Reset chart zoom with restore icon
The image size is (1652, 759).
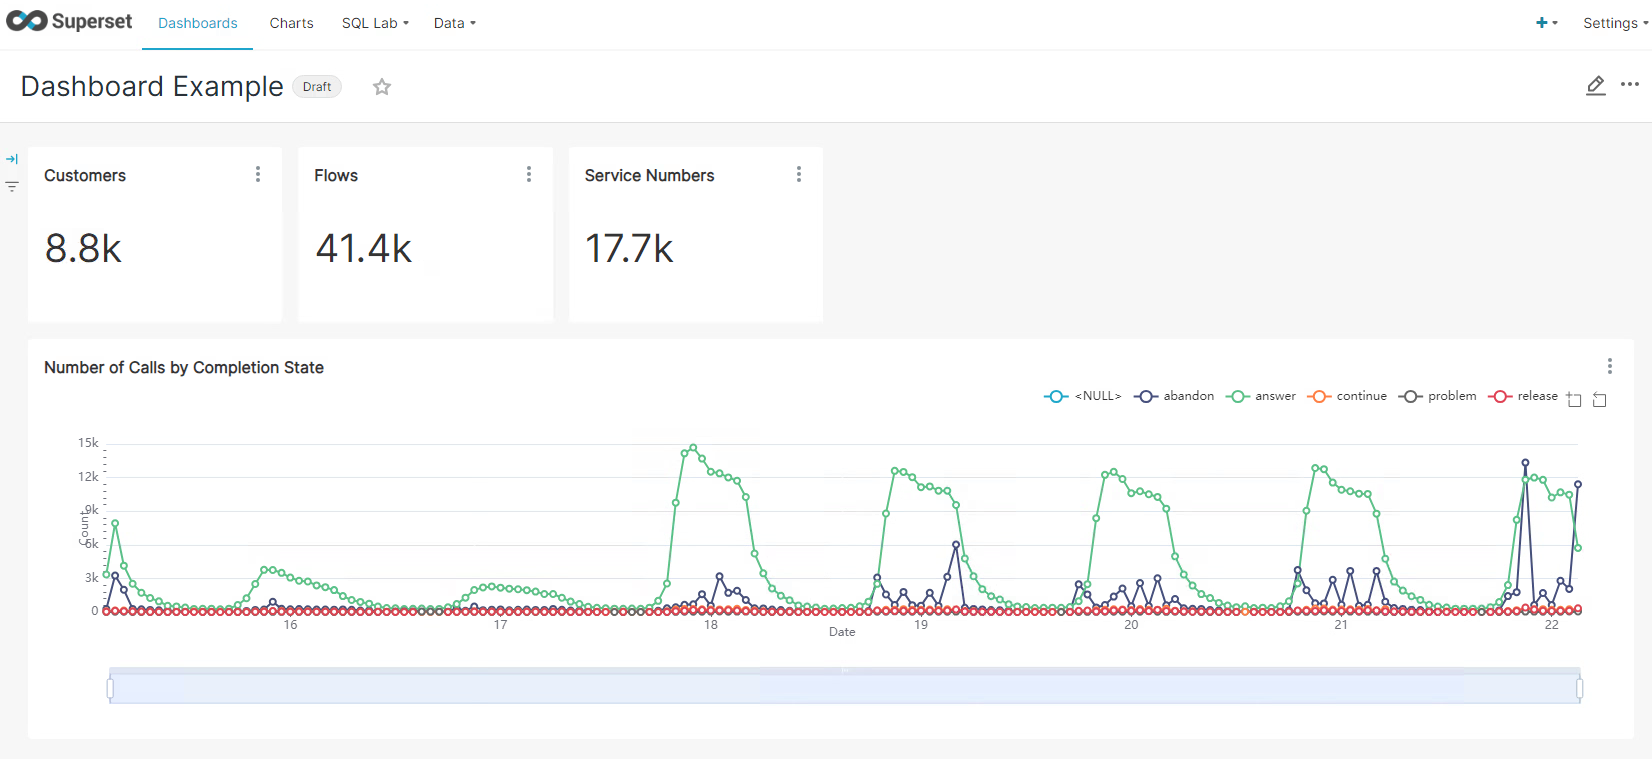(x=1599, y=400)
